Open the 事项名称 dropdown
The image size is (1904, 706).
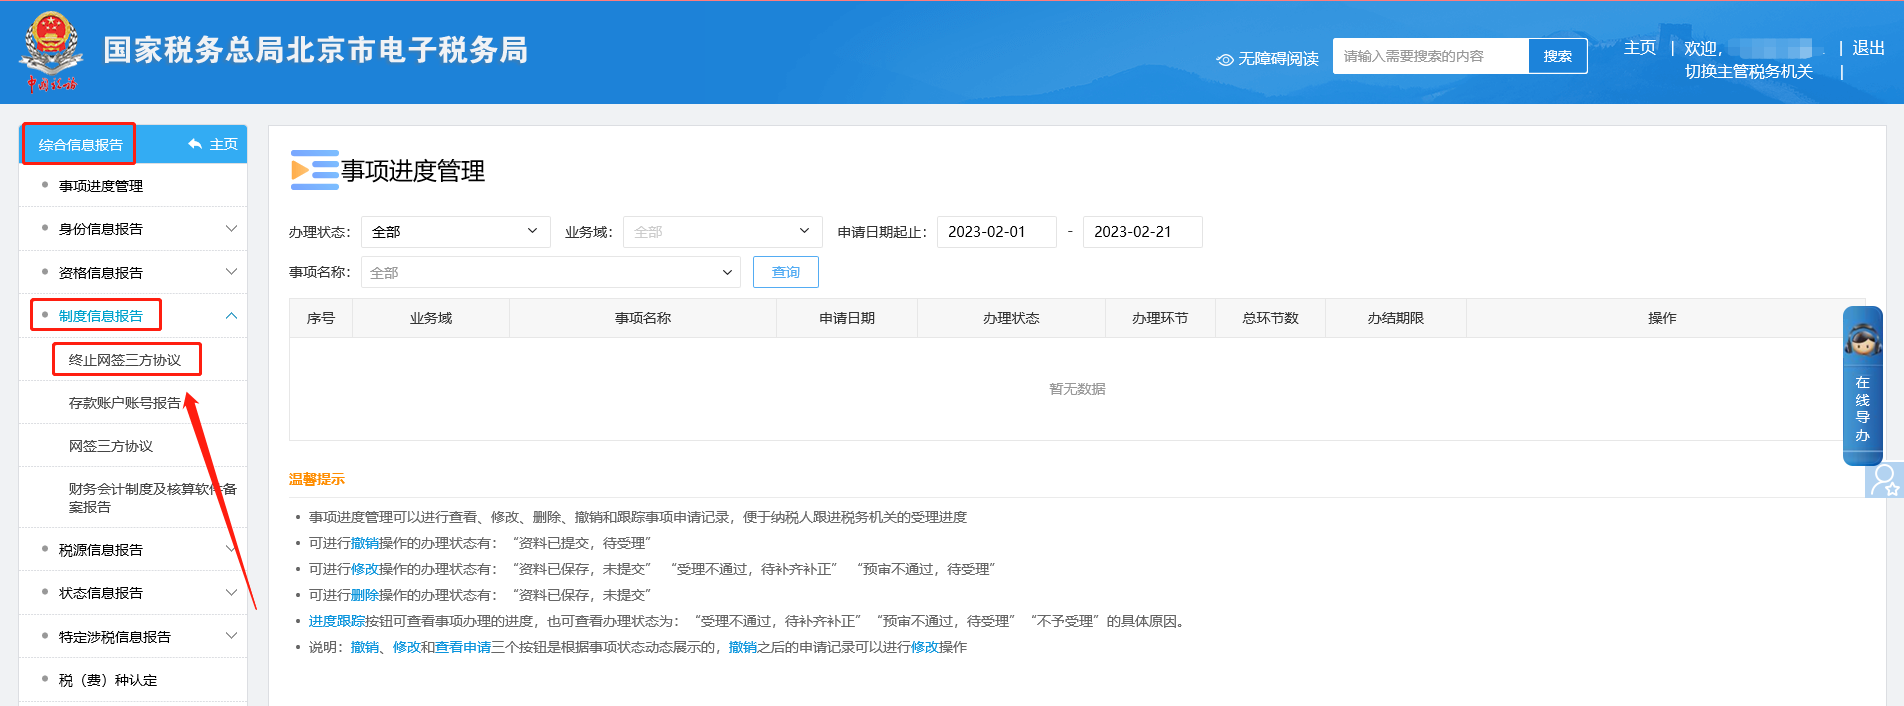pyautogui.click(x=550, y=273)
